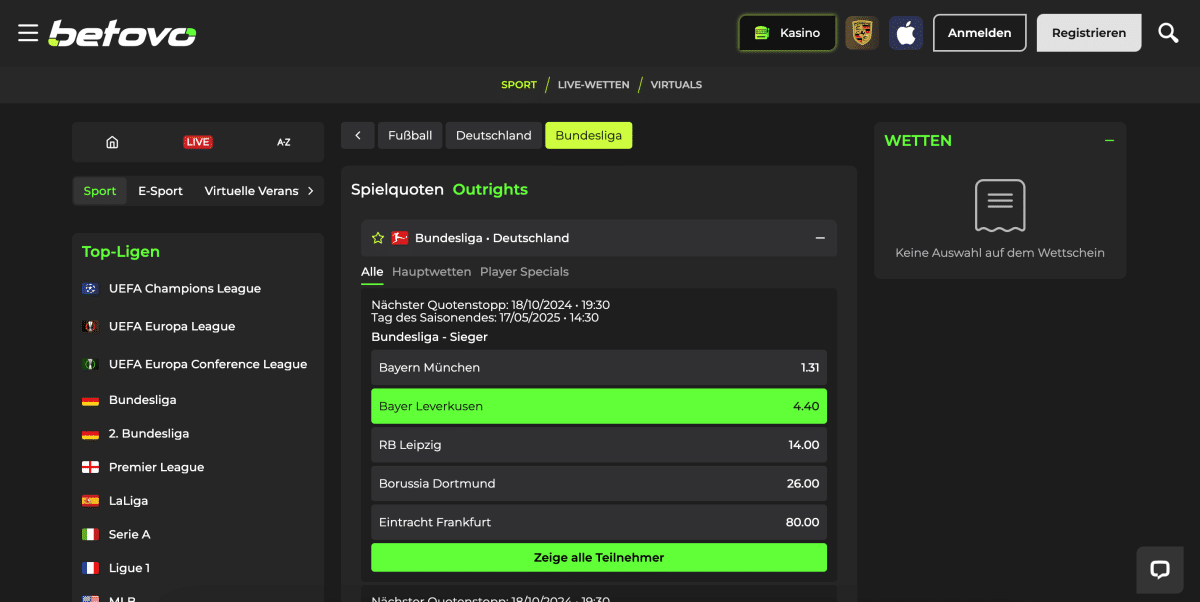Select the Alle market filter

pos(372,272)
